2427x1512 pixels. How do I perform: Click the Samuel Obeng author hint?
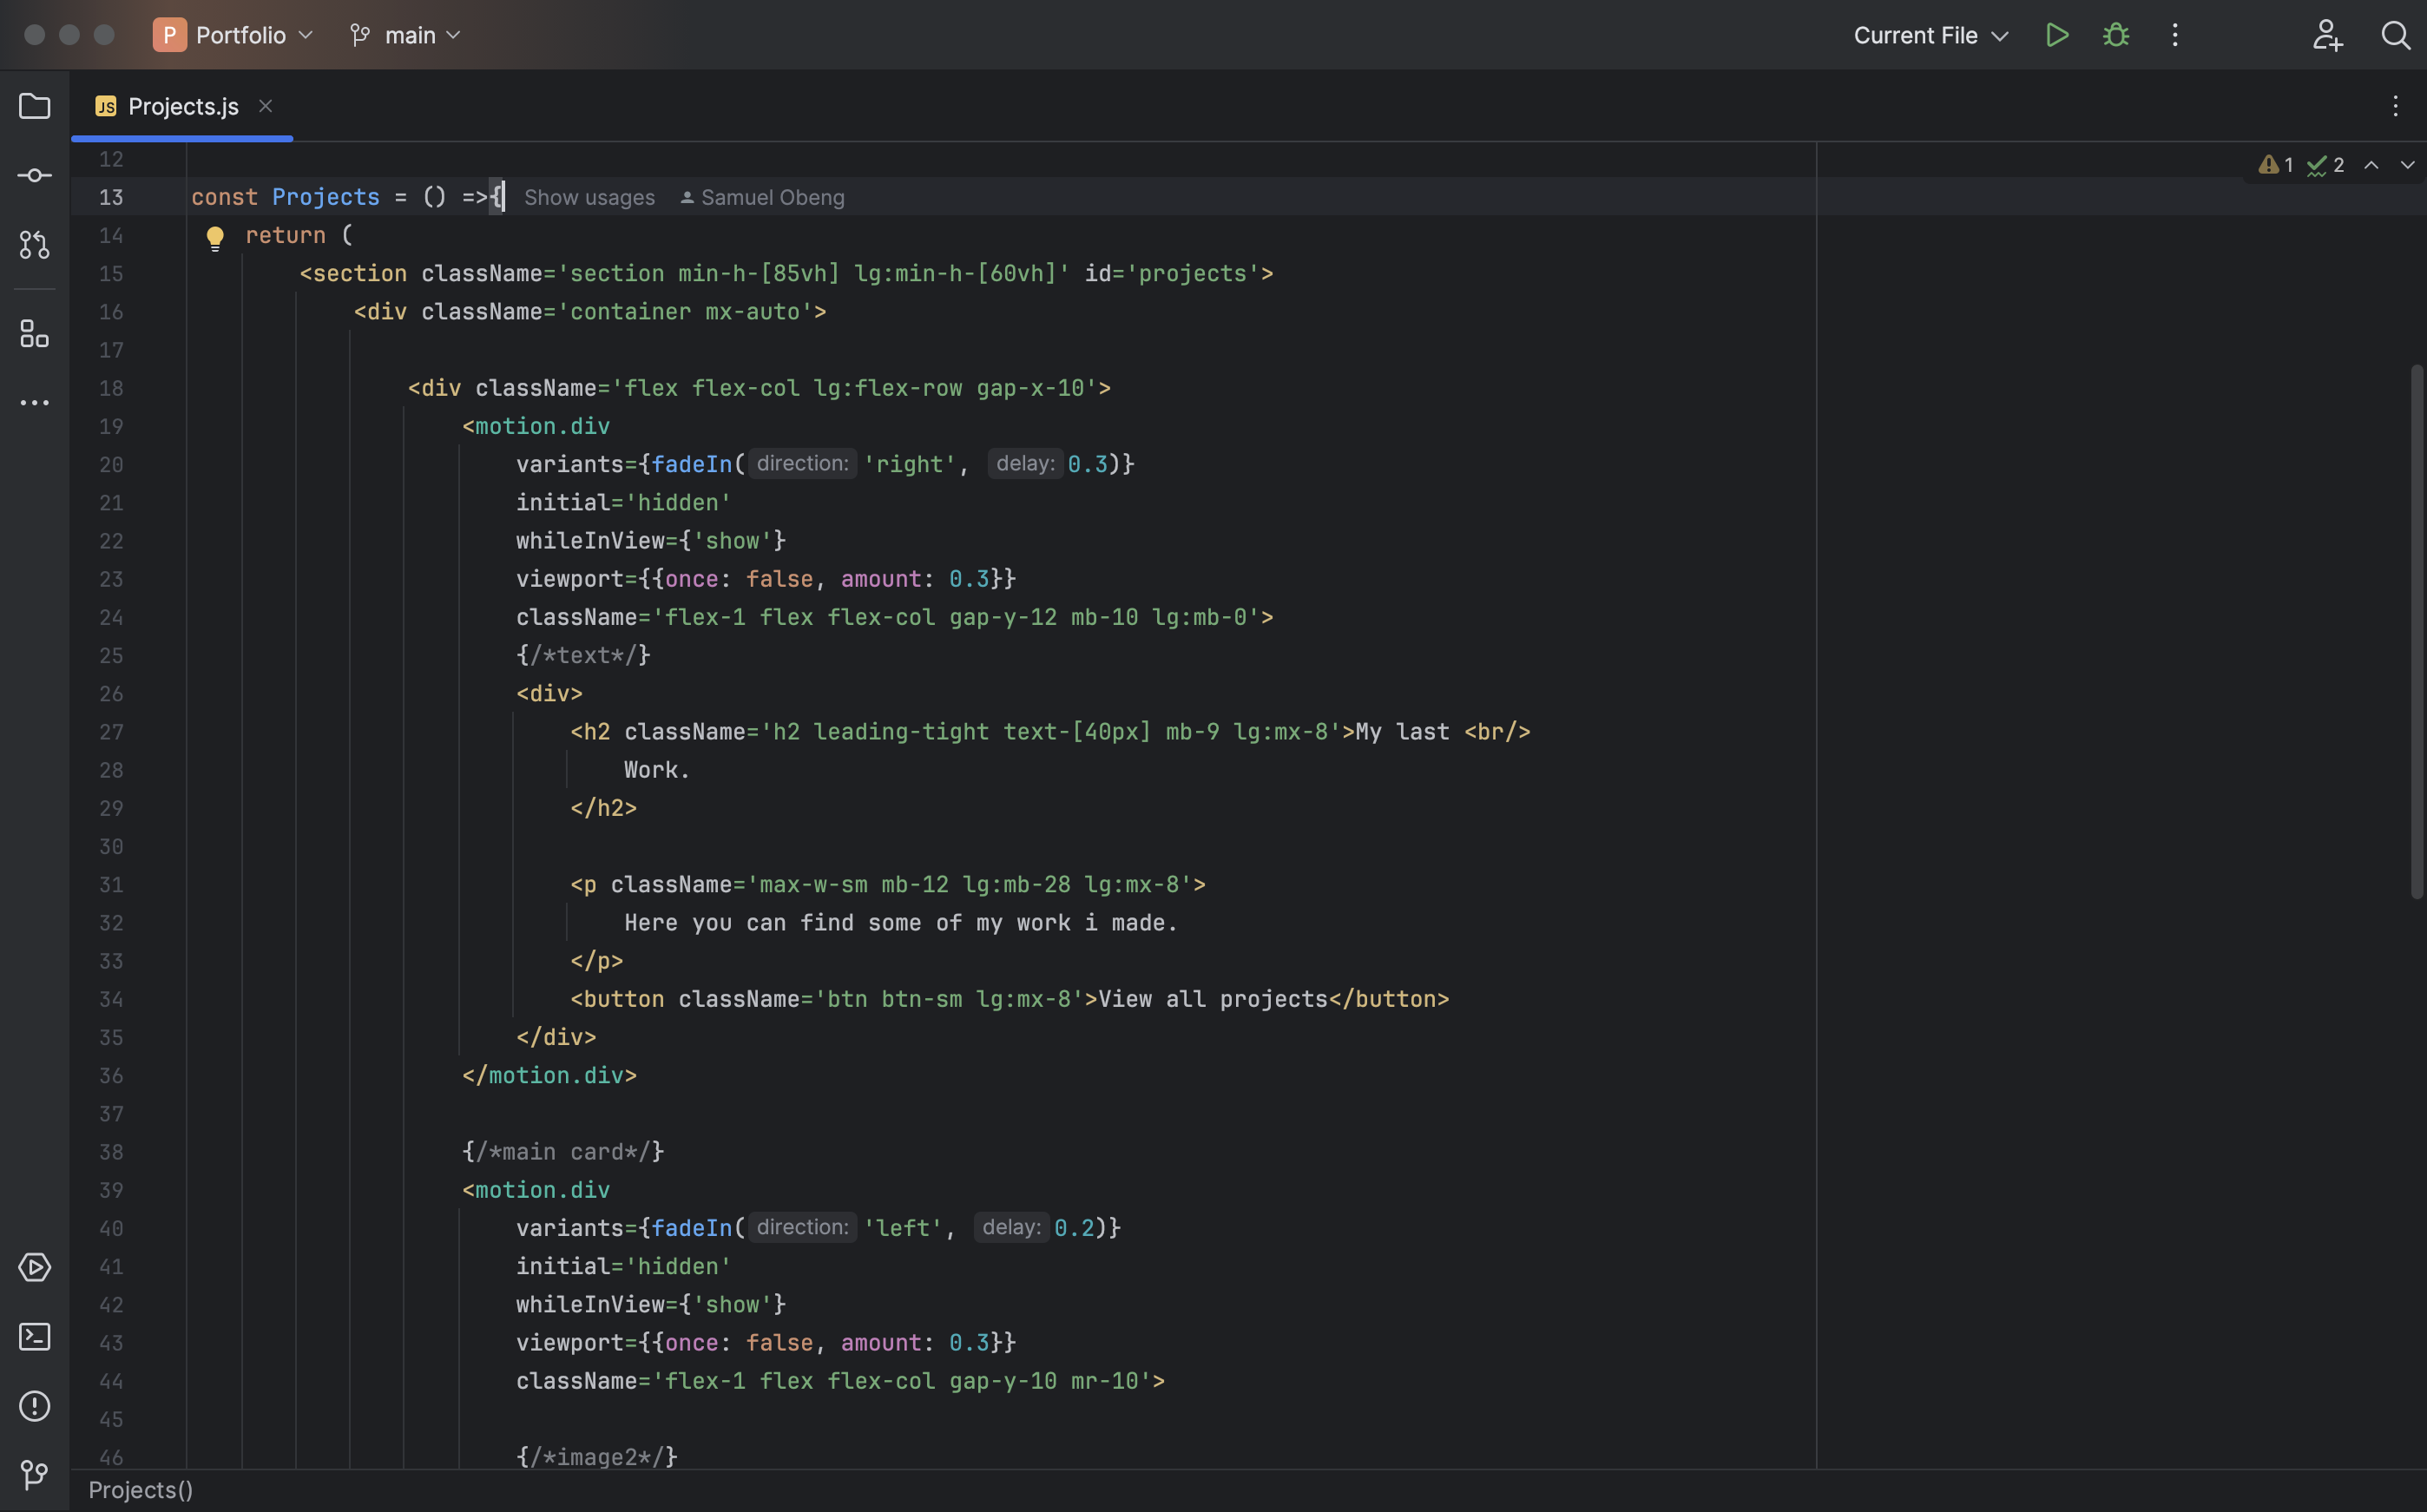tap(762, 198)
